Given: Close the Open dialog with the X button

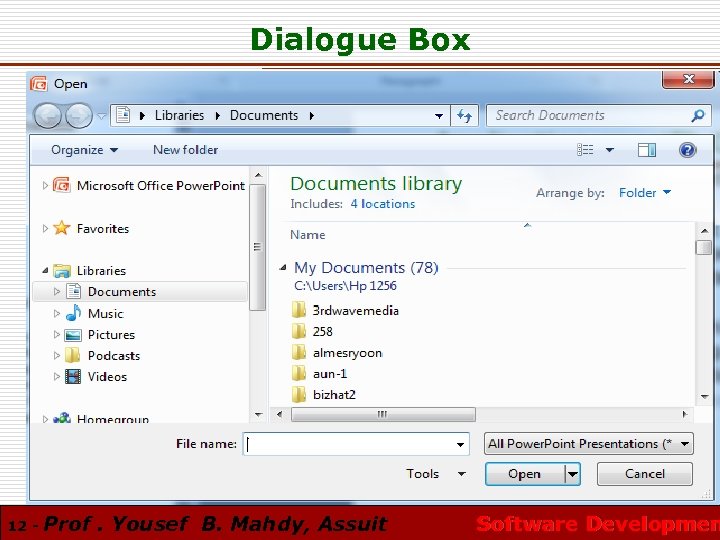Looking at the screenshot, I should click(x=688, y=79).
